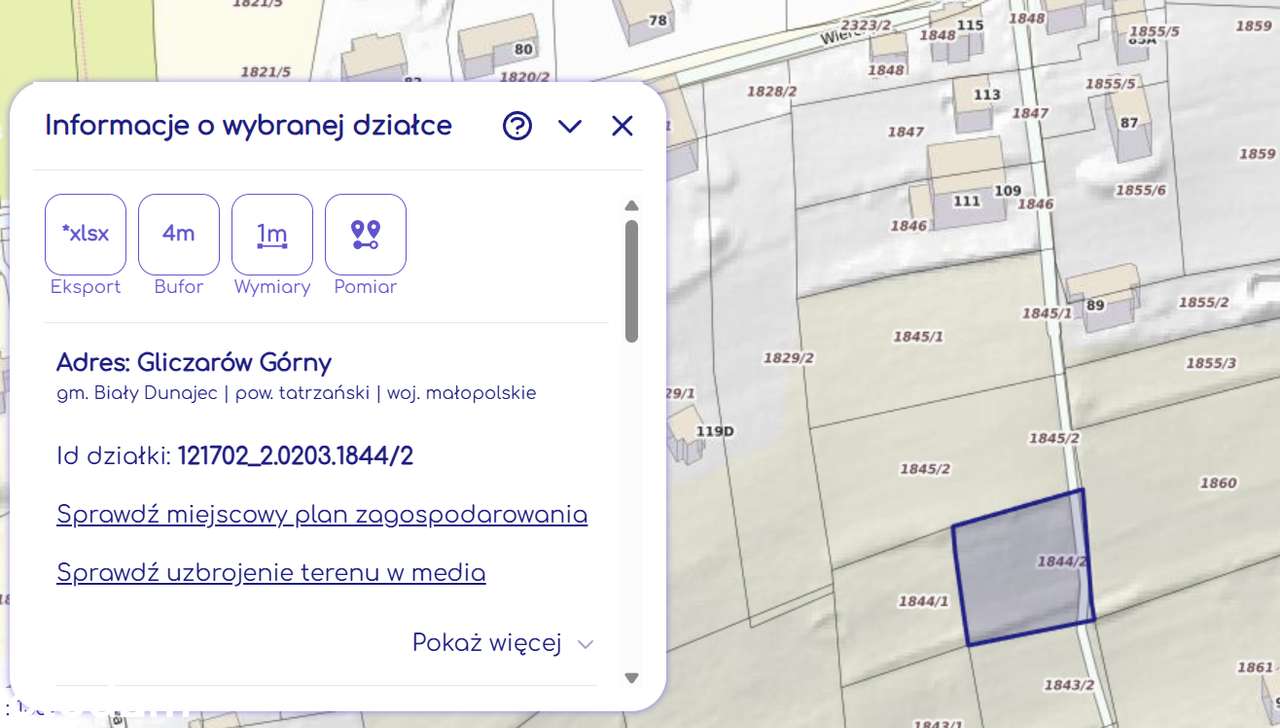Select building 89 on the map
The width and height of the screenshot is (1280, 728).
[1095, 305]
